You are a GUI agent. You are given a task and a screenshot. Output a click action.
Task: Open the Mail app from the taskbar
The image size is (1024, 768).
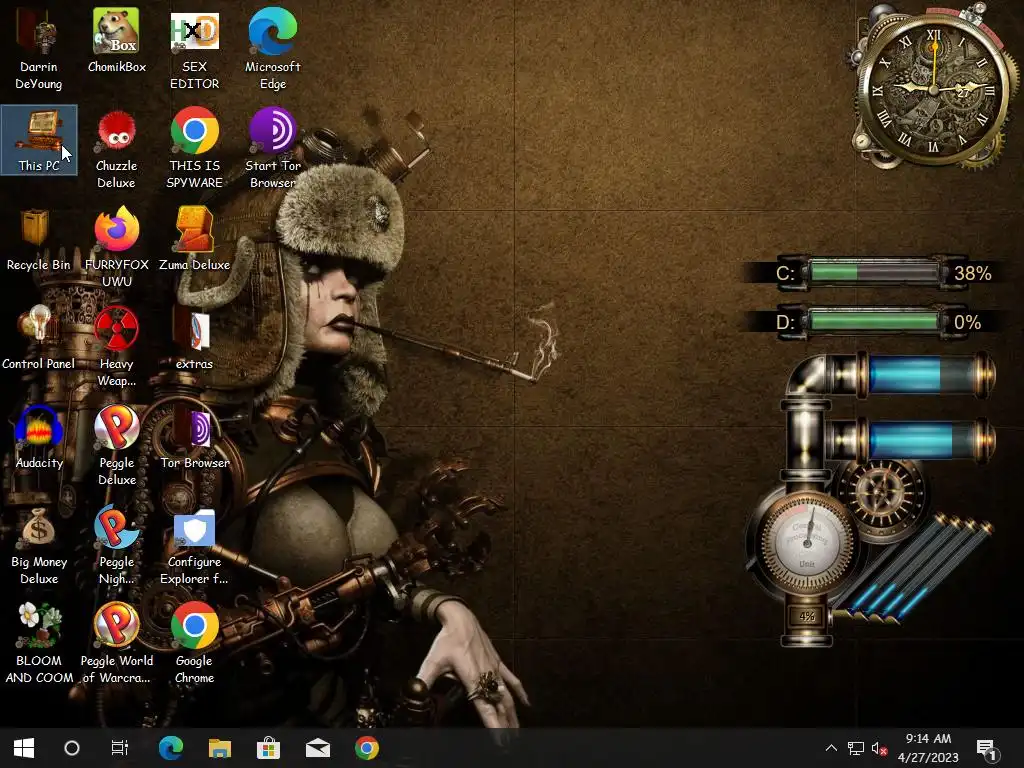coord(317,748)
